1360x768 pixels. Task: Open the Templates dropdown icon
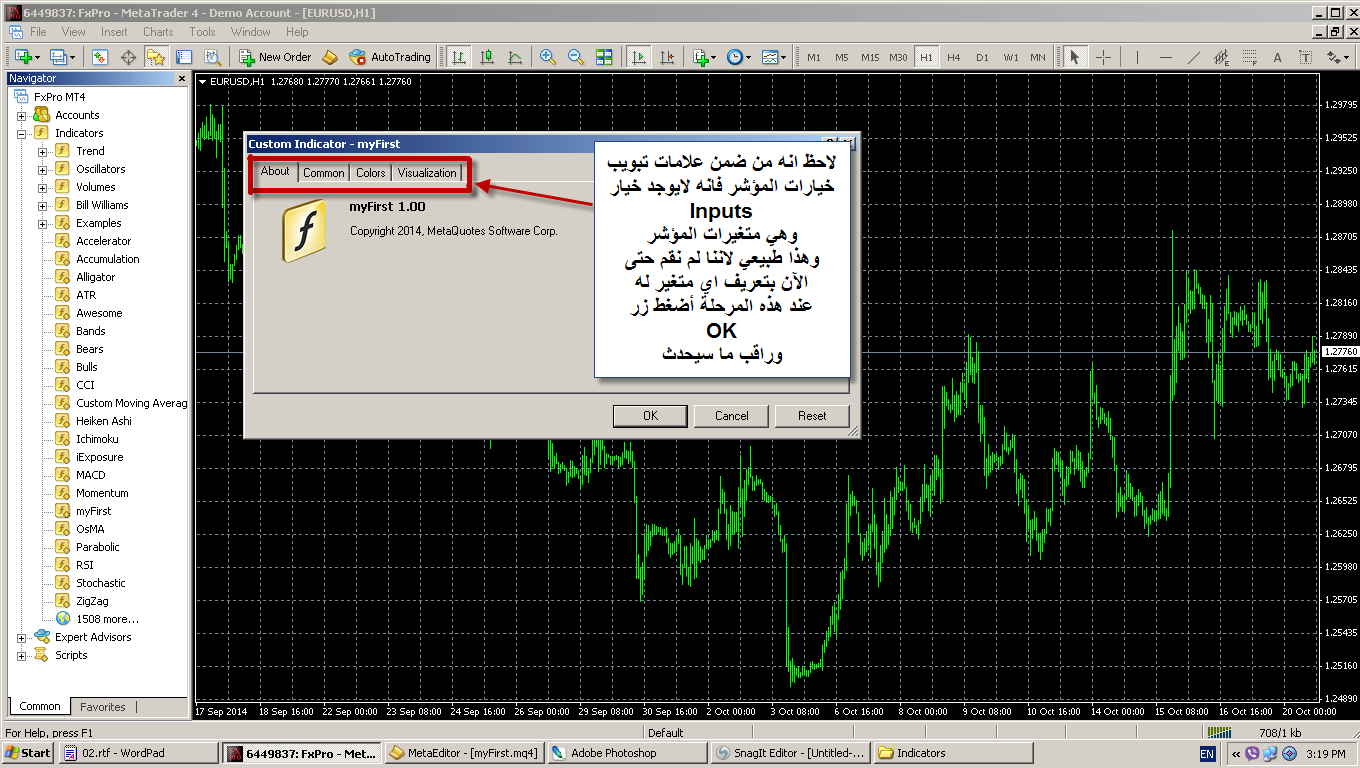[x=773, y=57]
